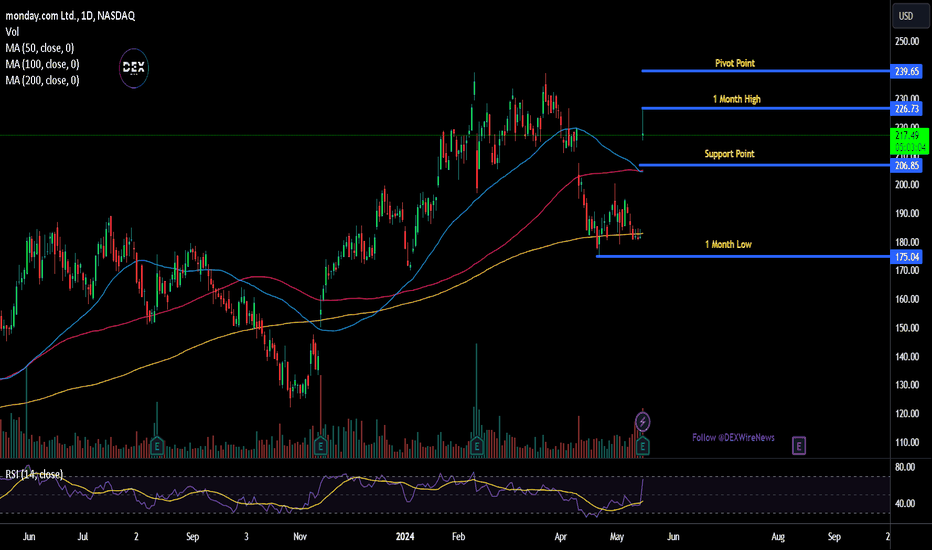The image size is (932, 550).
Task: Click 200.00 on the price axis
Action: pos(907,185)
